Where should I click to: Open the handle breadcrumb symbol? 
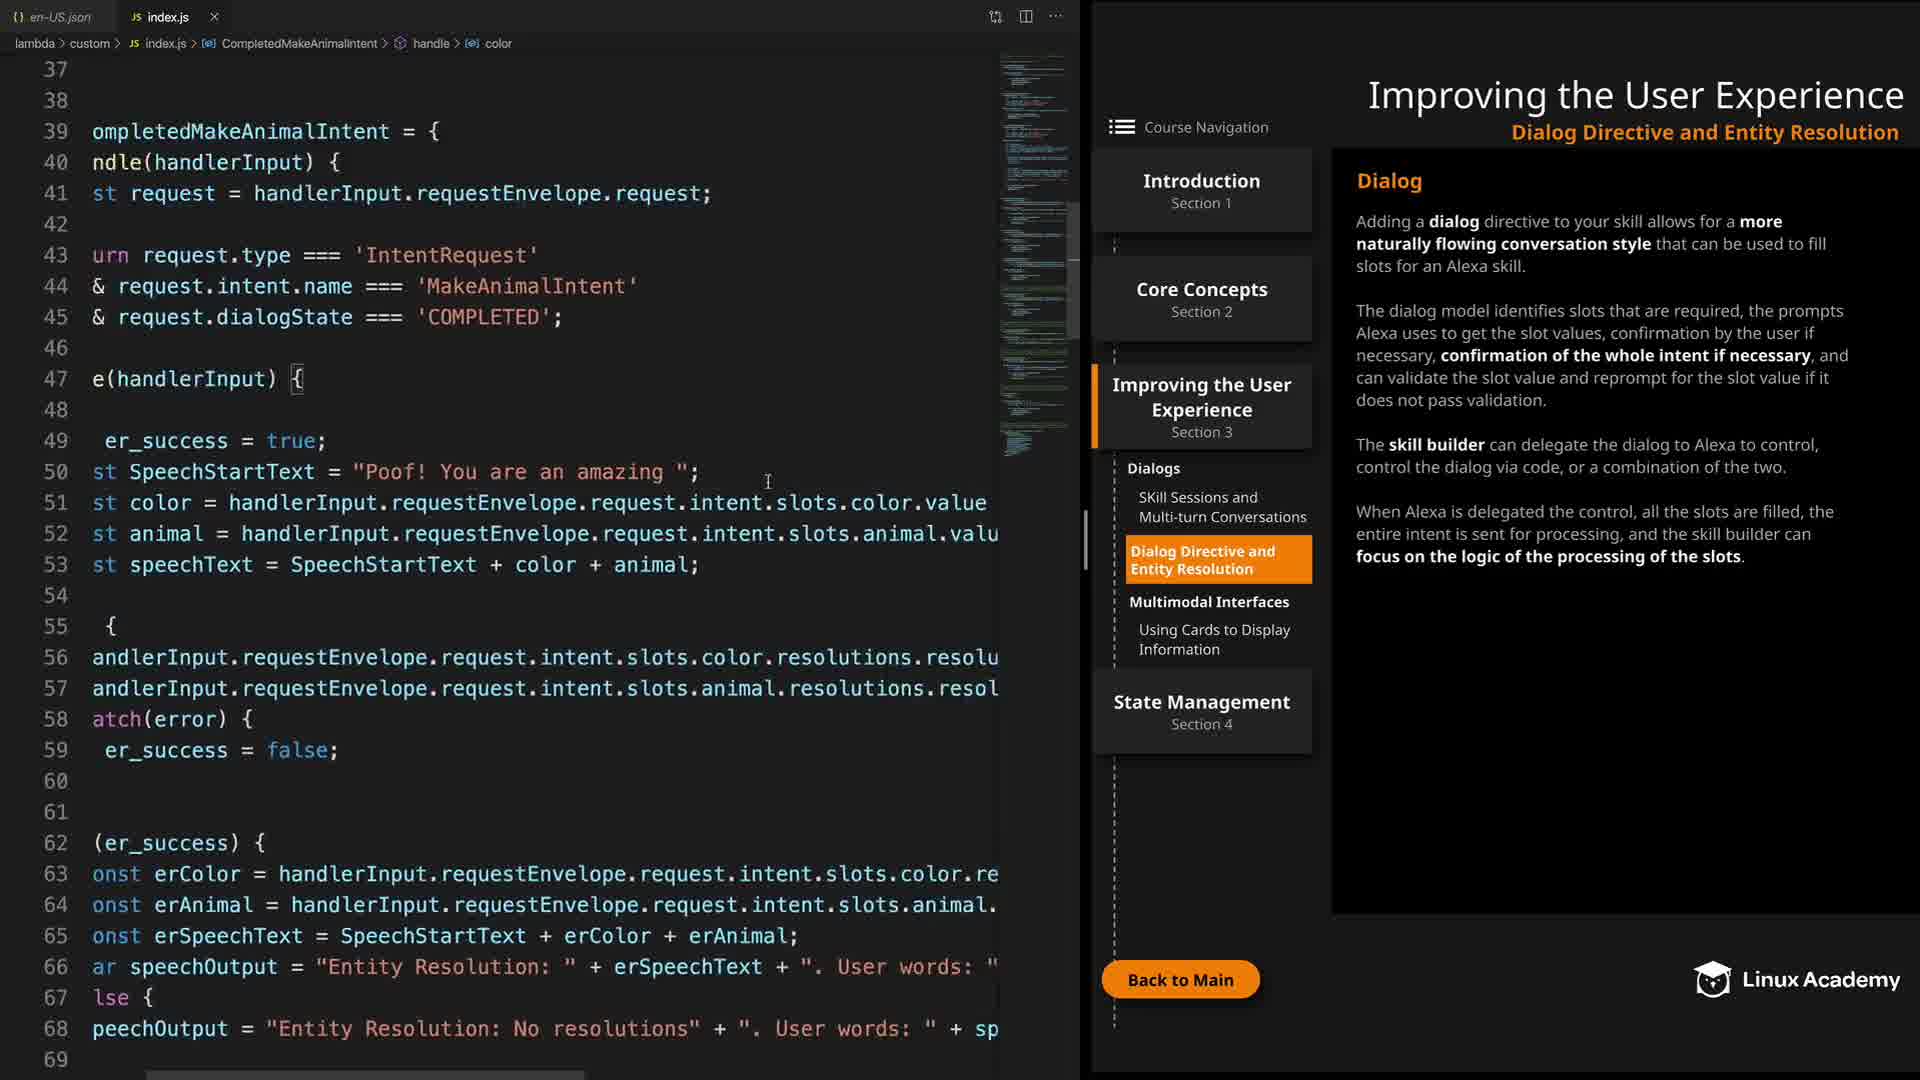click(x=430, y=44)
